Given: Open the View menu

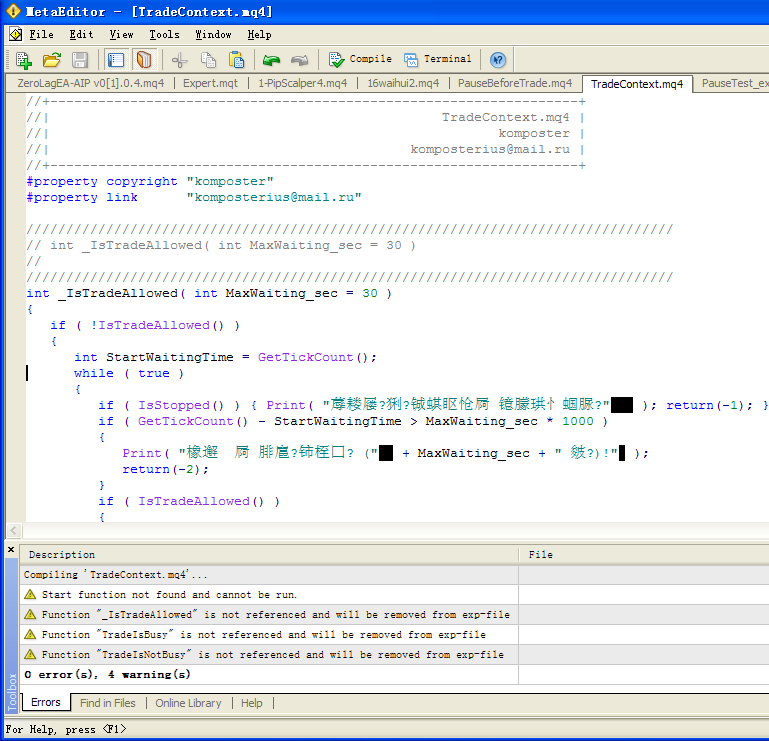Looking at the screenshot, I should coord(121,34).
